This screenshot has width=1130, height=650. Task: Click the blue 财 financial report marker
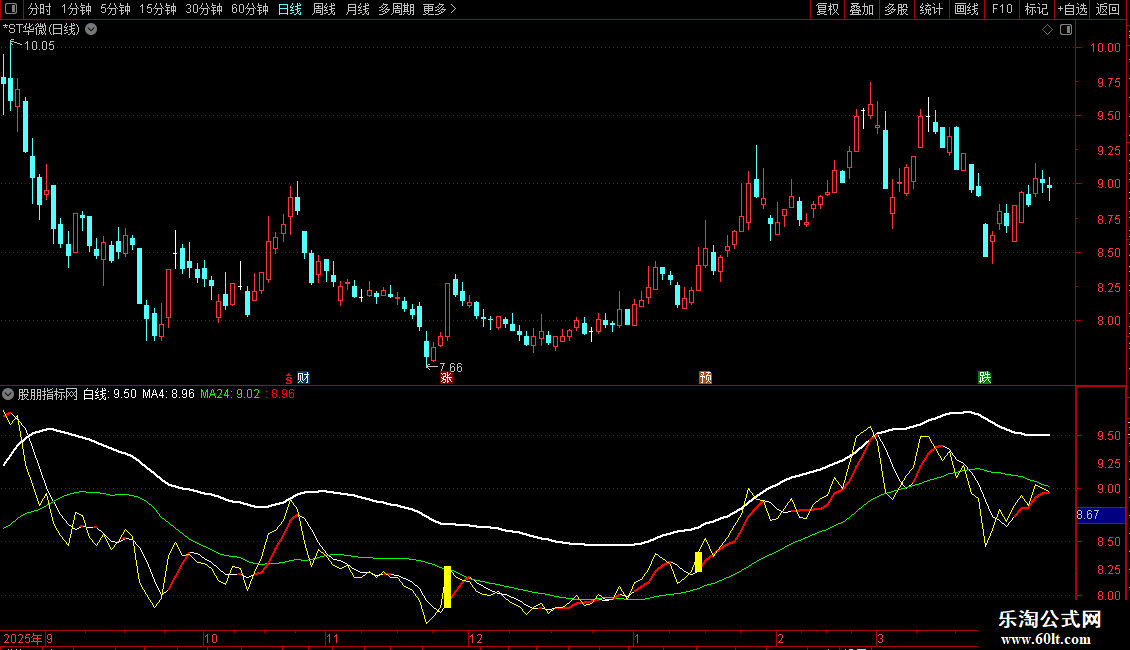(303, 378)
